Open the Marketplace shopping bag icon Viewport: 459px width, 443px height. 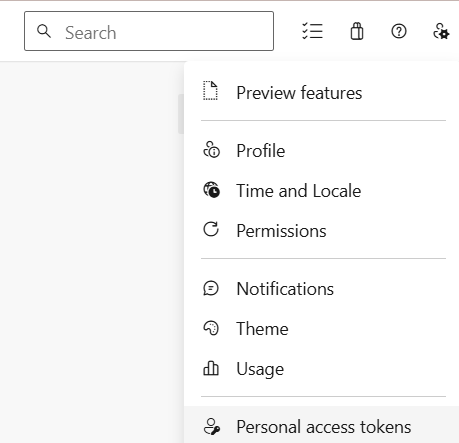[x=357, y=31]
